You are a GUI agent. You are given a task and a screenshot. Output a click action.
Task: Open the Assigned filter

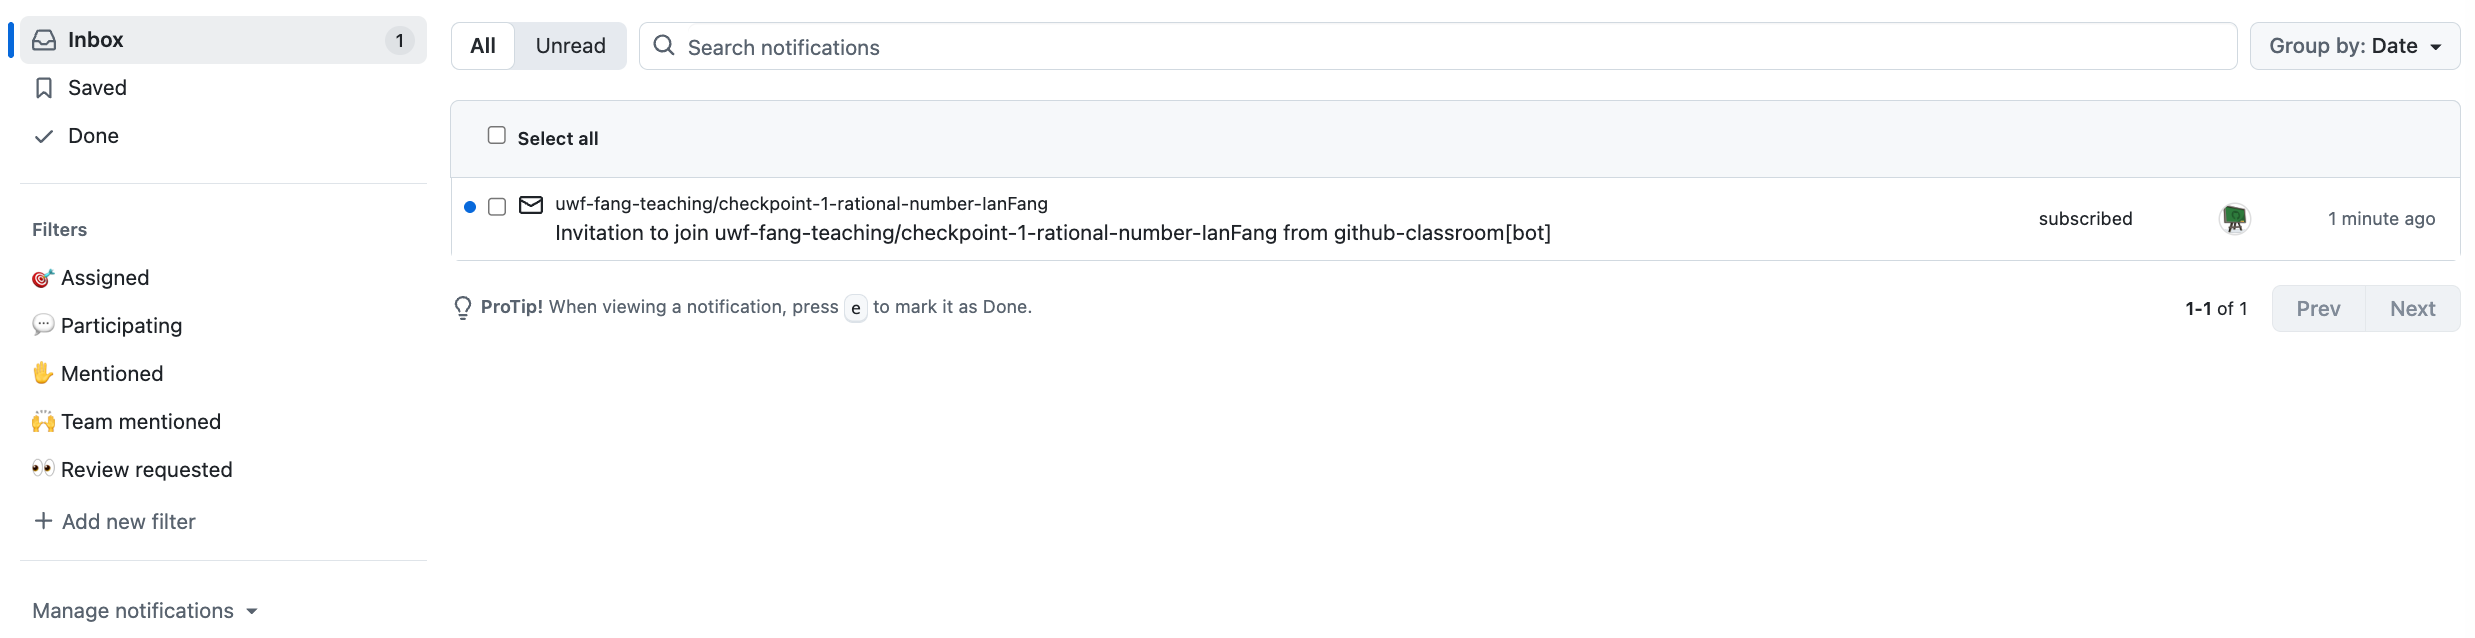[x=105, y=278]
